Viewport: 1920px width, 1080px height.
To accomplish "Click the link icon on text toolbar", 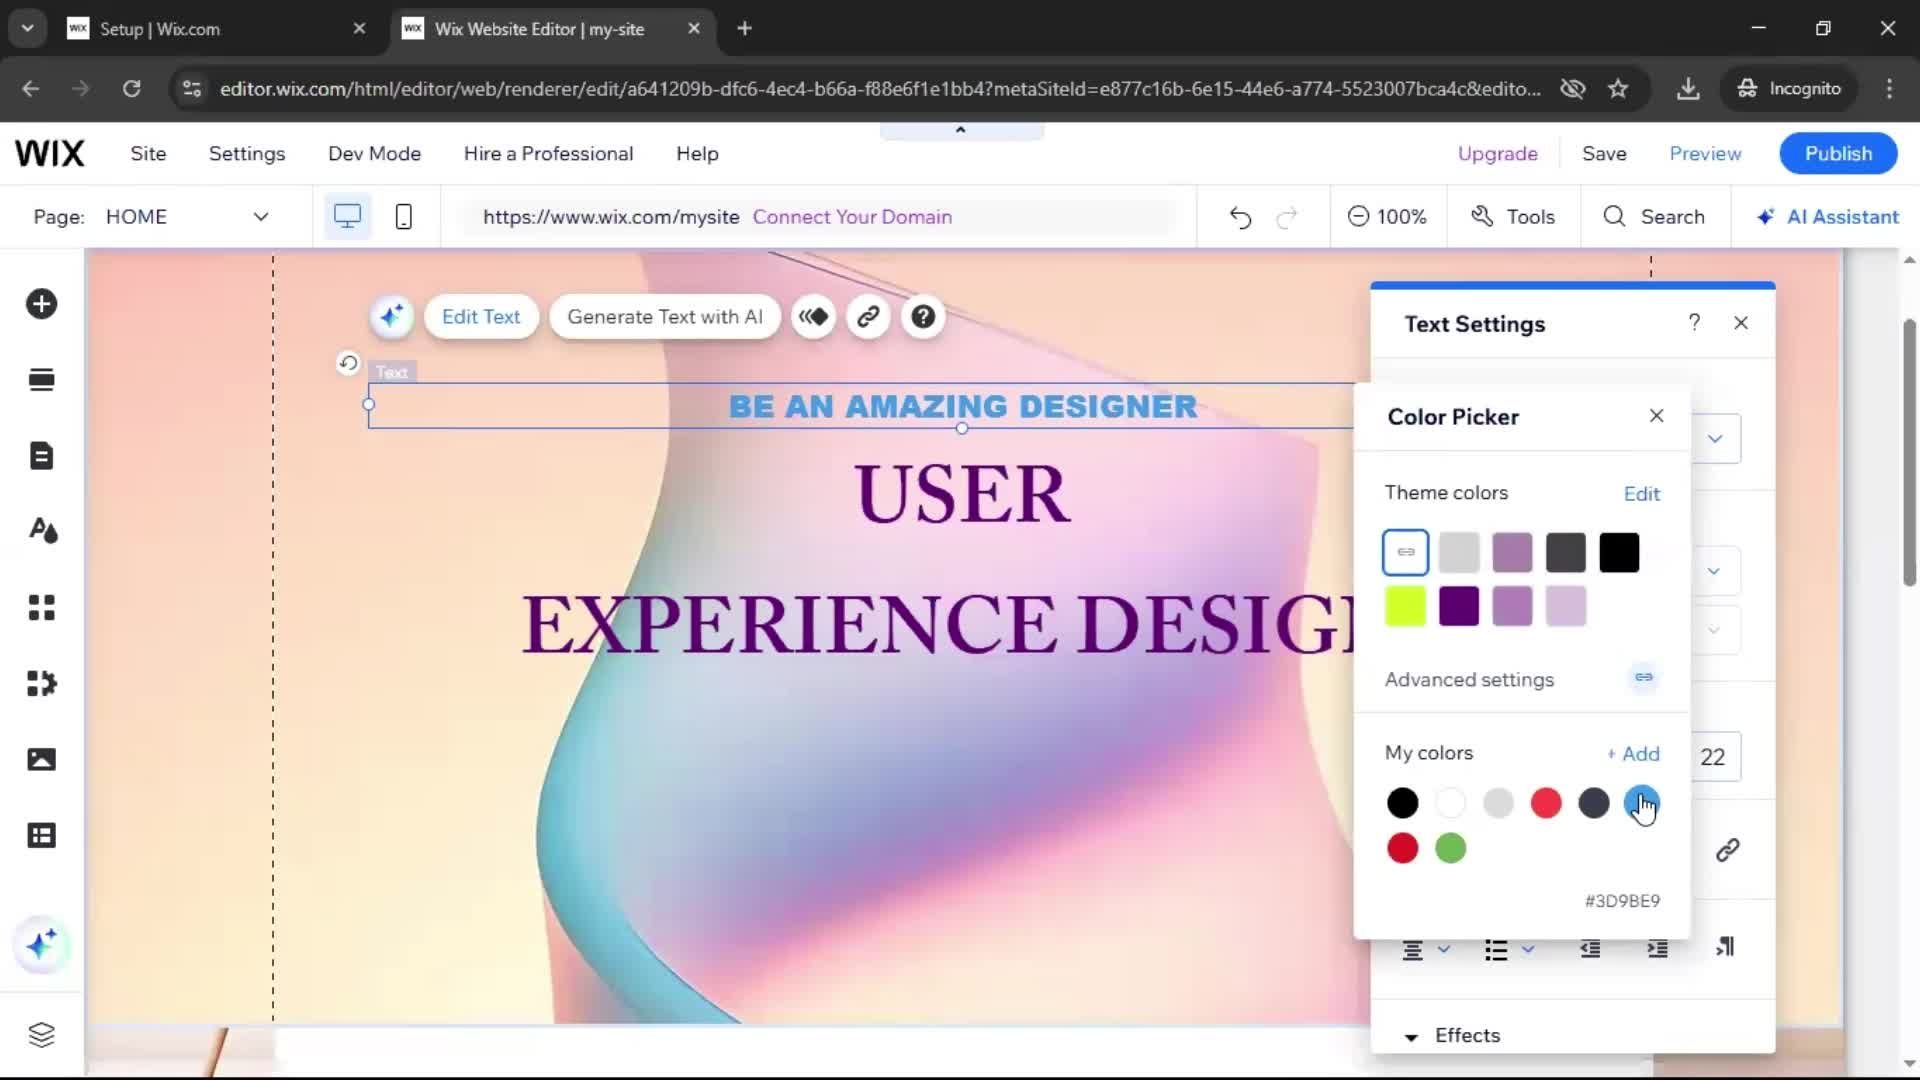I will coord(868,317).
